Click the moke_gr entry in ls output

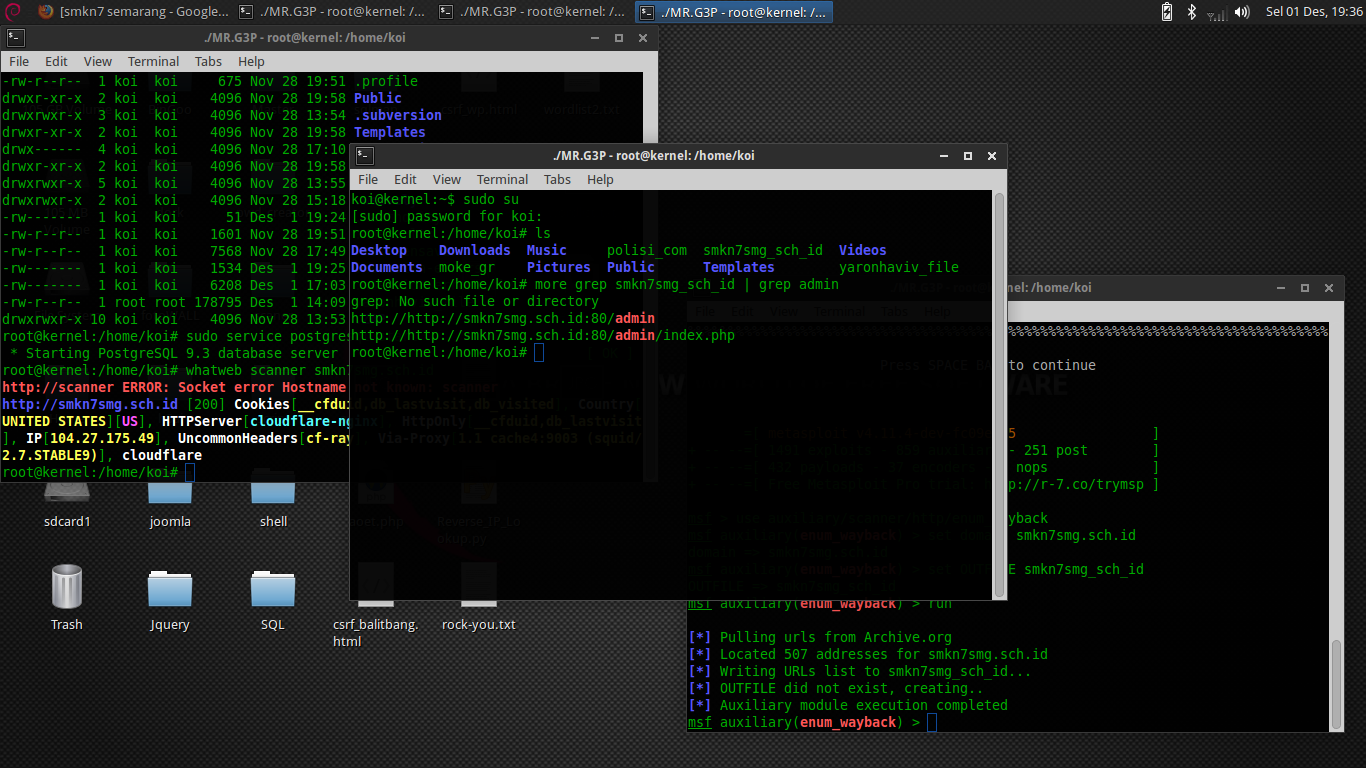point(467,268)
